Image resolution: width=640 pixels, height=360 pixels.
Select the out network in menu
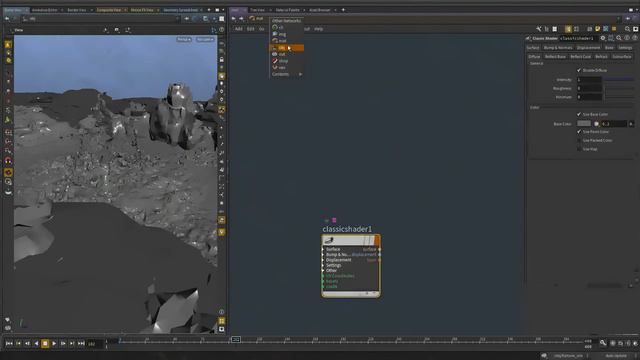287,54
